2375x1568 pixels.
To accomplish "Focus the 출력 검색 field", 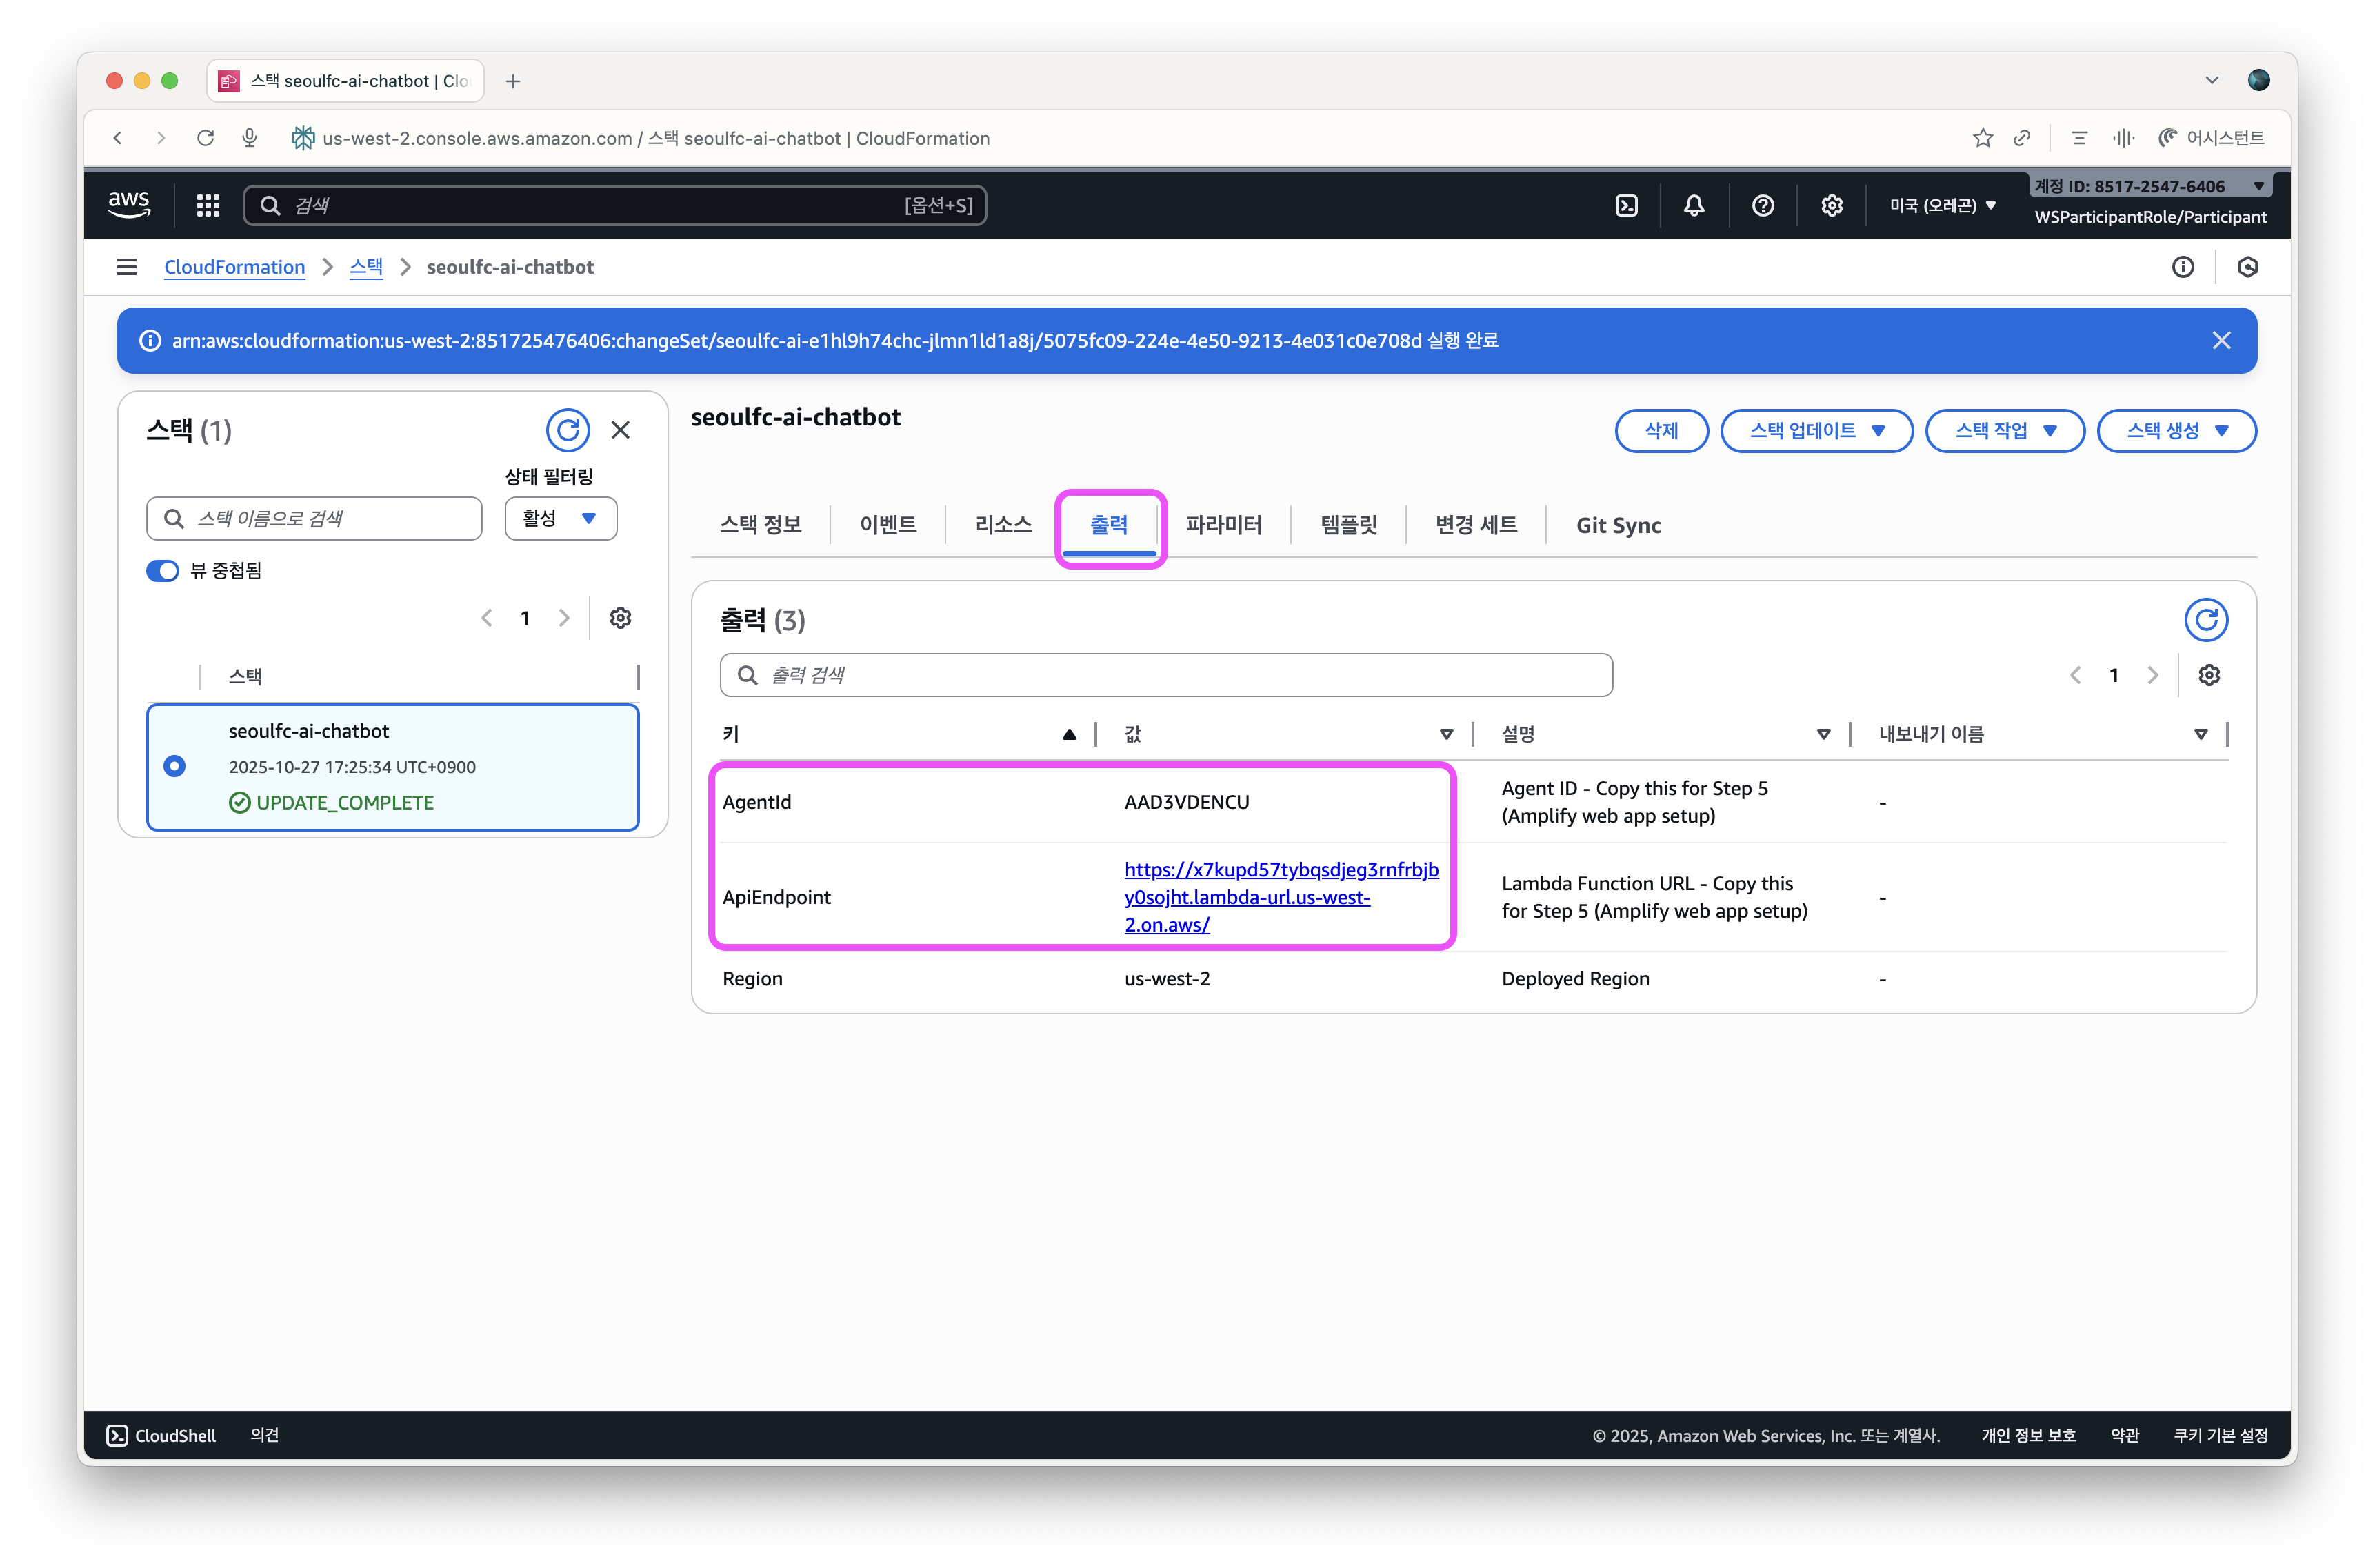I will [x=1166, y=675].
